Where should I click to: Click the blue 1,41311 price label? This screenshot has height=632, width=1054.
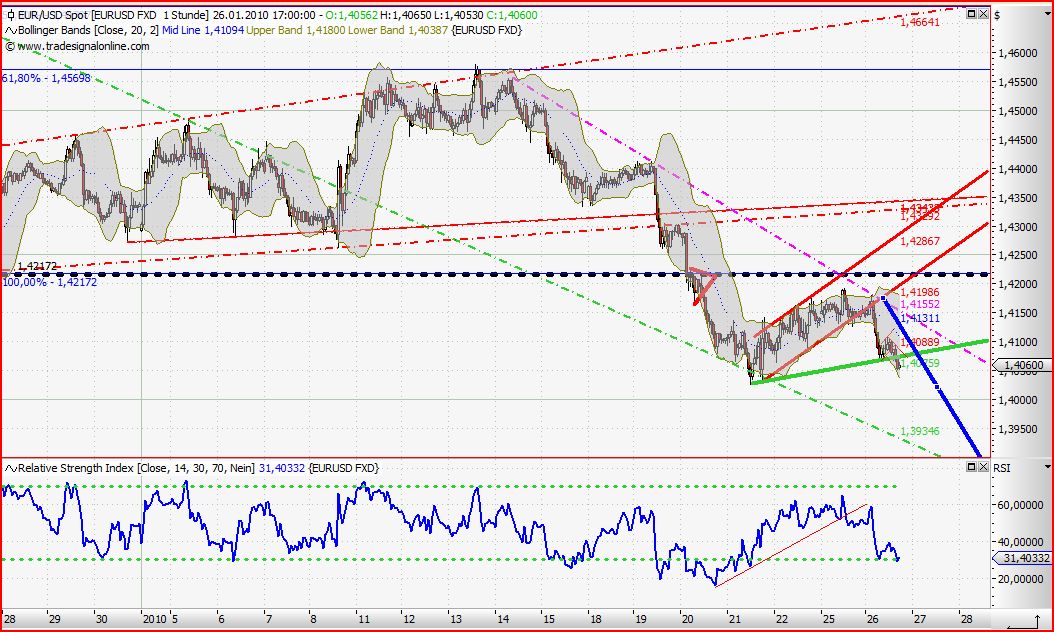pos(920,318)
